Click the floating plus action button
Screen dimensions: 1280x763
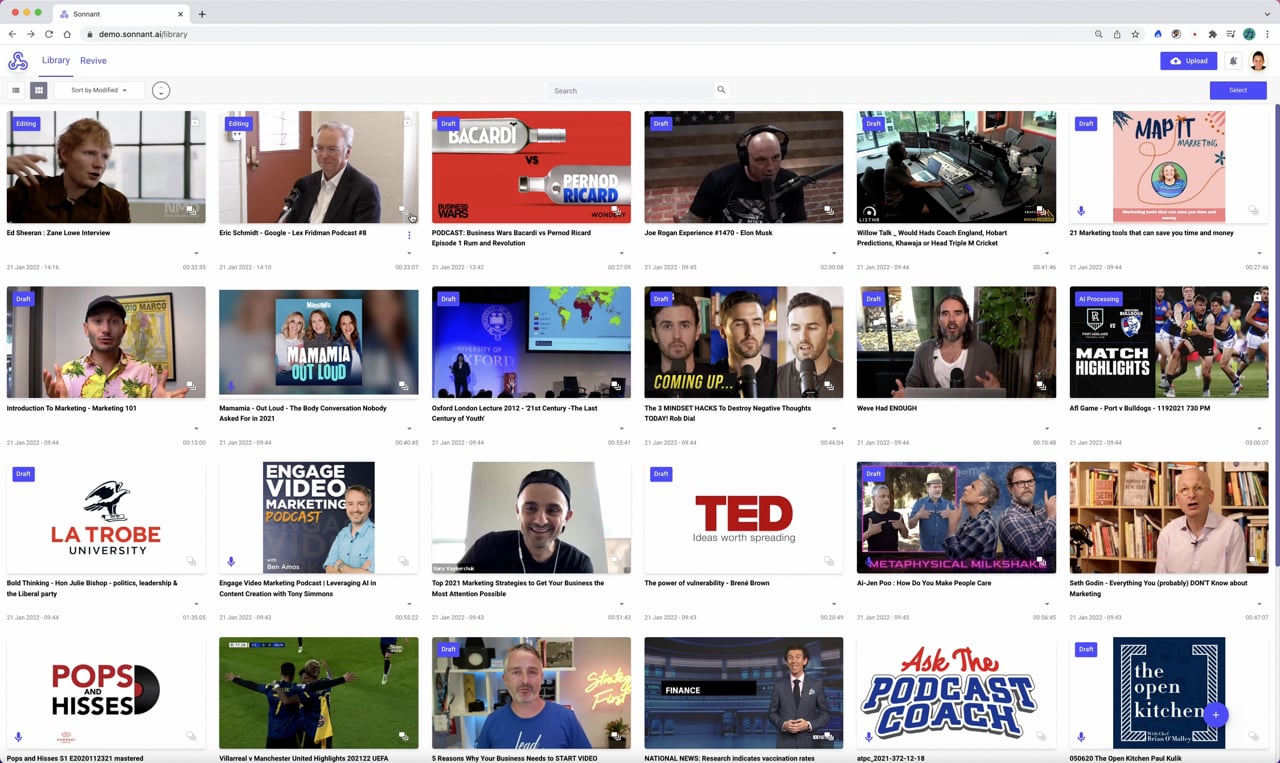tap(1216, 714)
